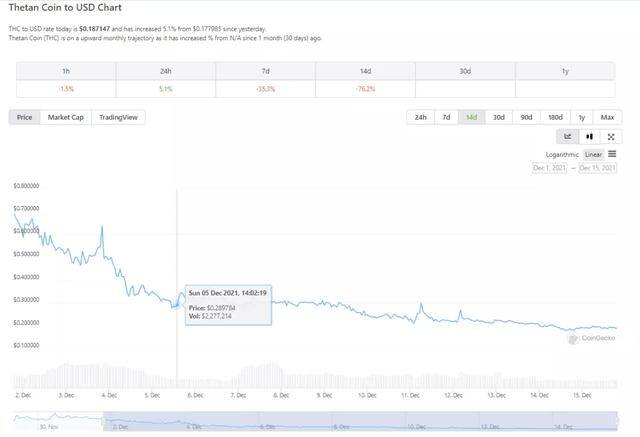Set chart range to Max
640x437 pixels.
[607, 117]
